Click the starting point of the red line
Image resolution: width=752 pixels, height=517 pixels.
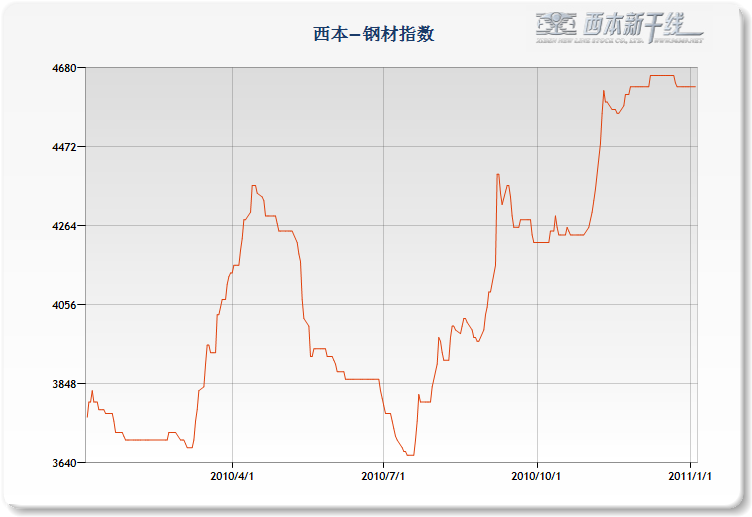[x=86, y=418]
